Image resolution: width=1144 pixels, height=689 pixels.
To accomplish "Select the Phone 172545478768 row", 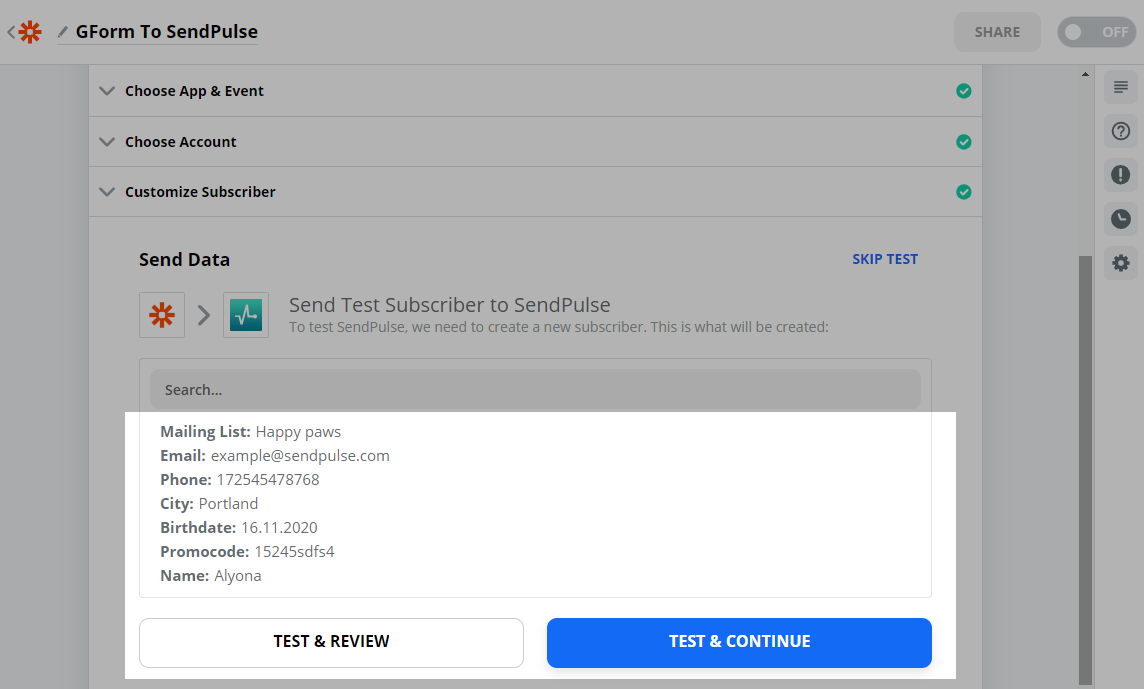I will click(x=239, y=480).
